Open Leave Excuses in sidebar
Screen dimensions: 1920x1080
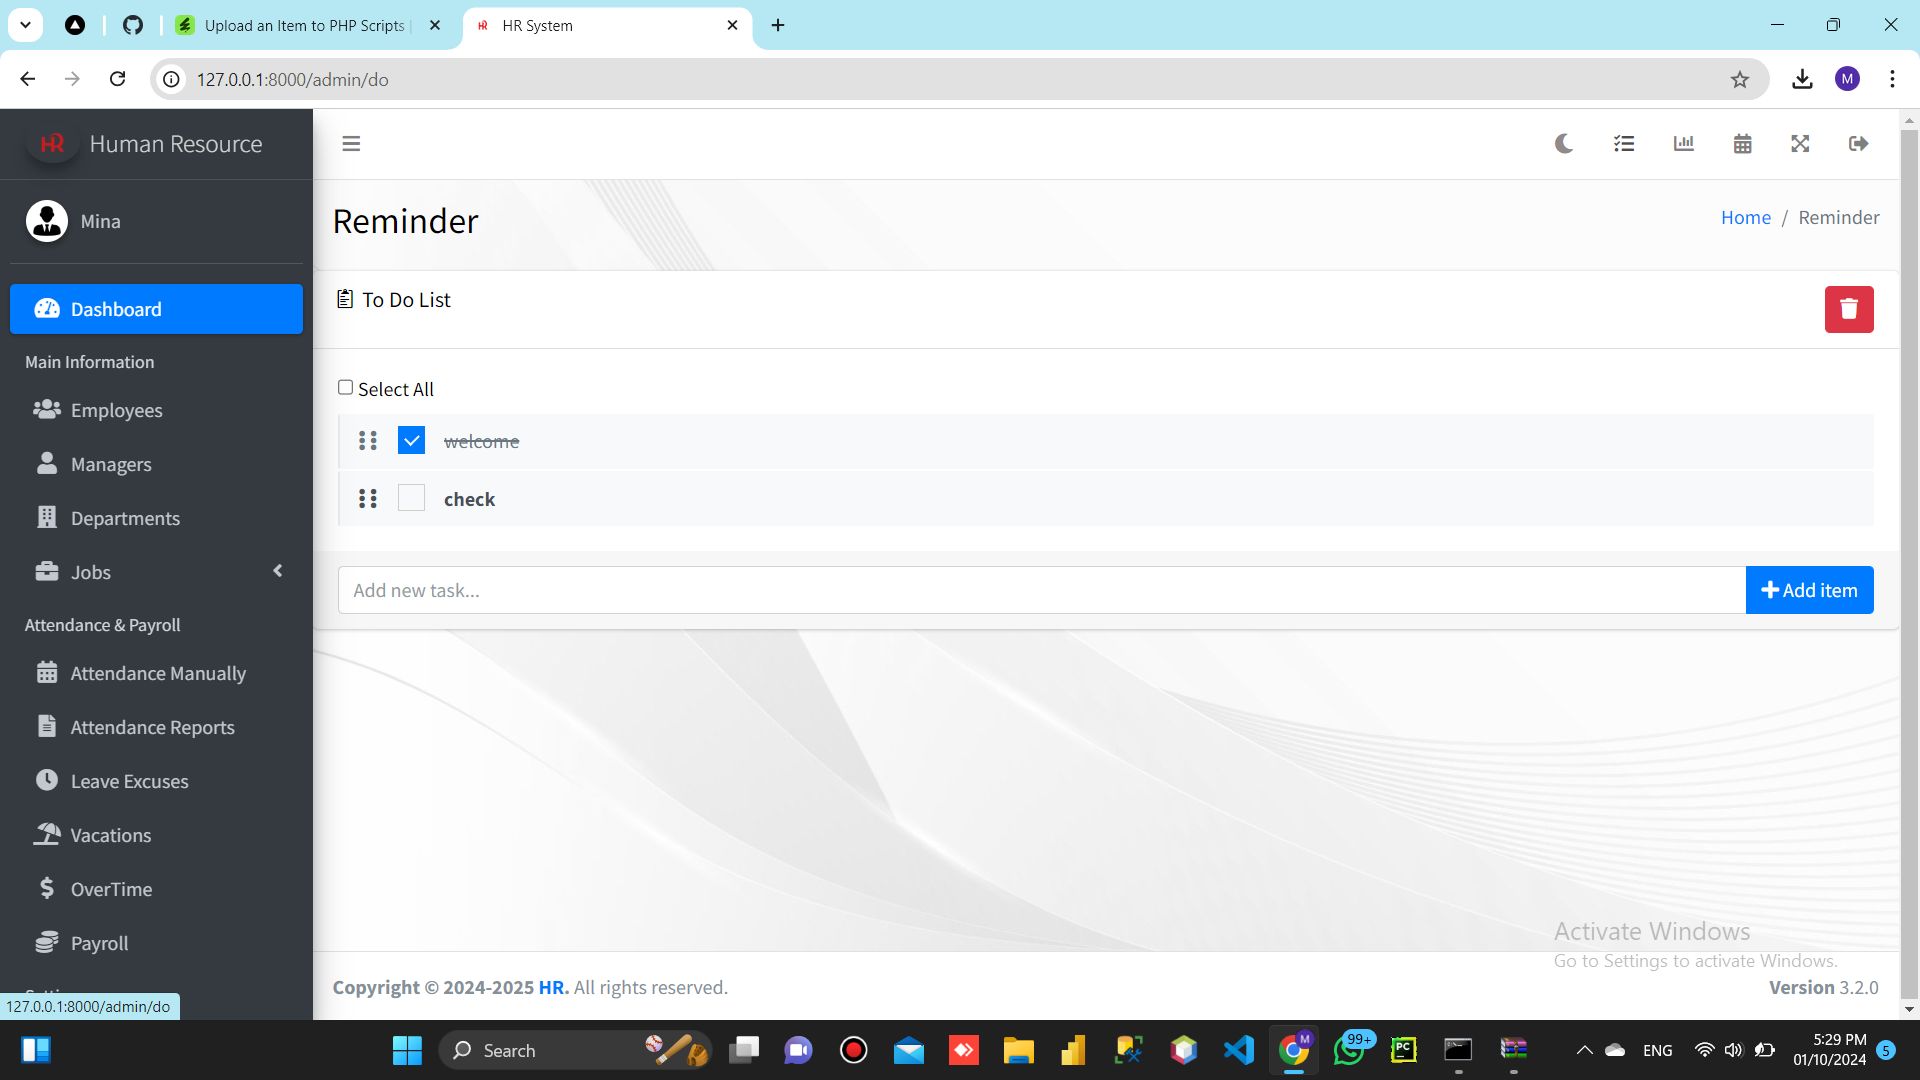[x=156, y=781]
